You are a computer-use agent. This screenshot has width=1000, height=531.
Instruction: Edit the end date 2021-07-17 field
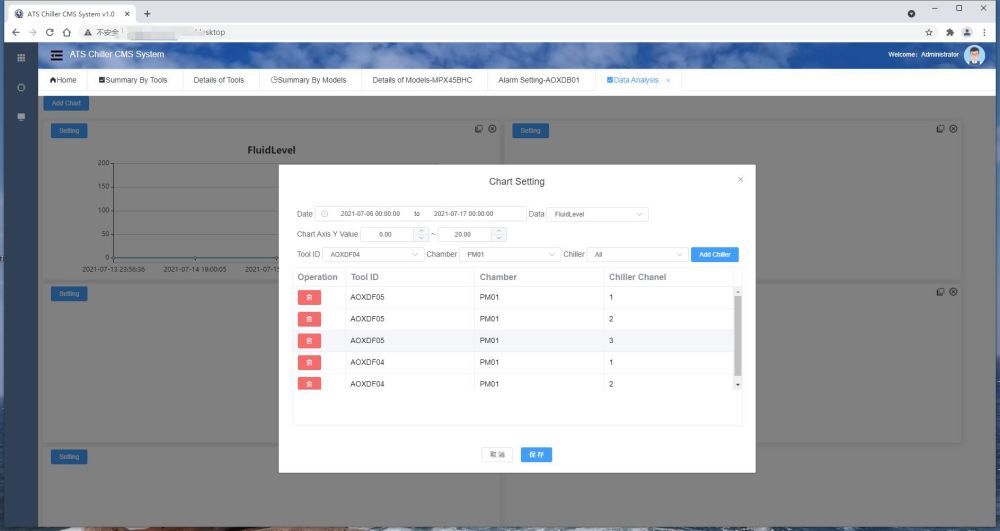point(464,214)
